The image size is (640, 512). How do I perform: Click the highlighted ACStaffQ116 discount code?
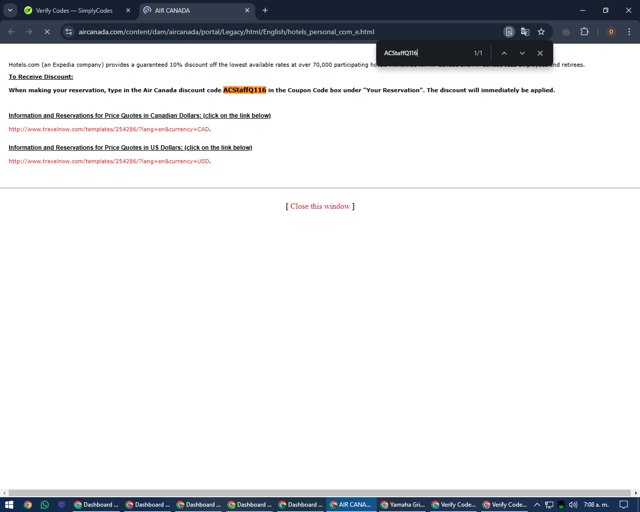pyautogui.click(x=244, y=90)
